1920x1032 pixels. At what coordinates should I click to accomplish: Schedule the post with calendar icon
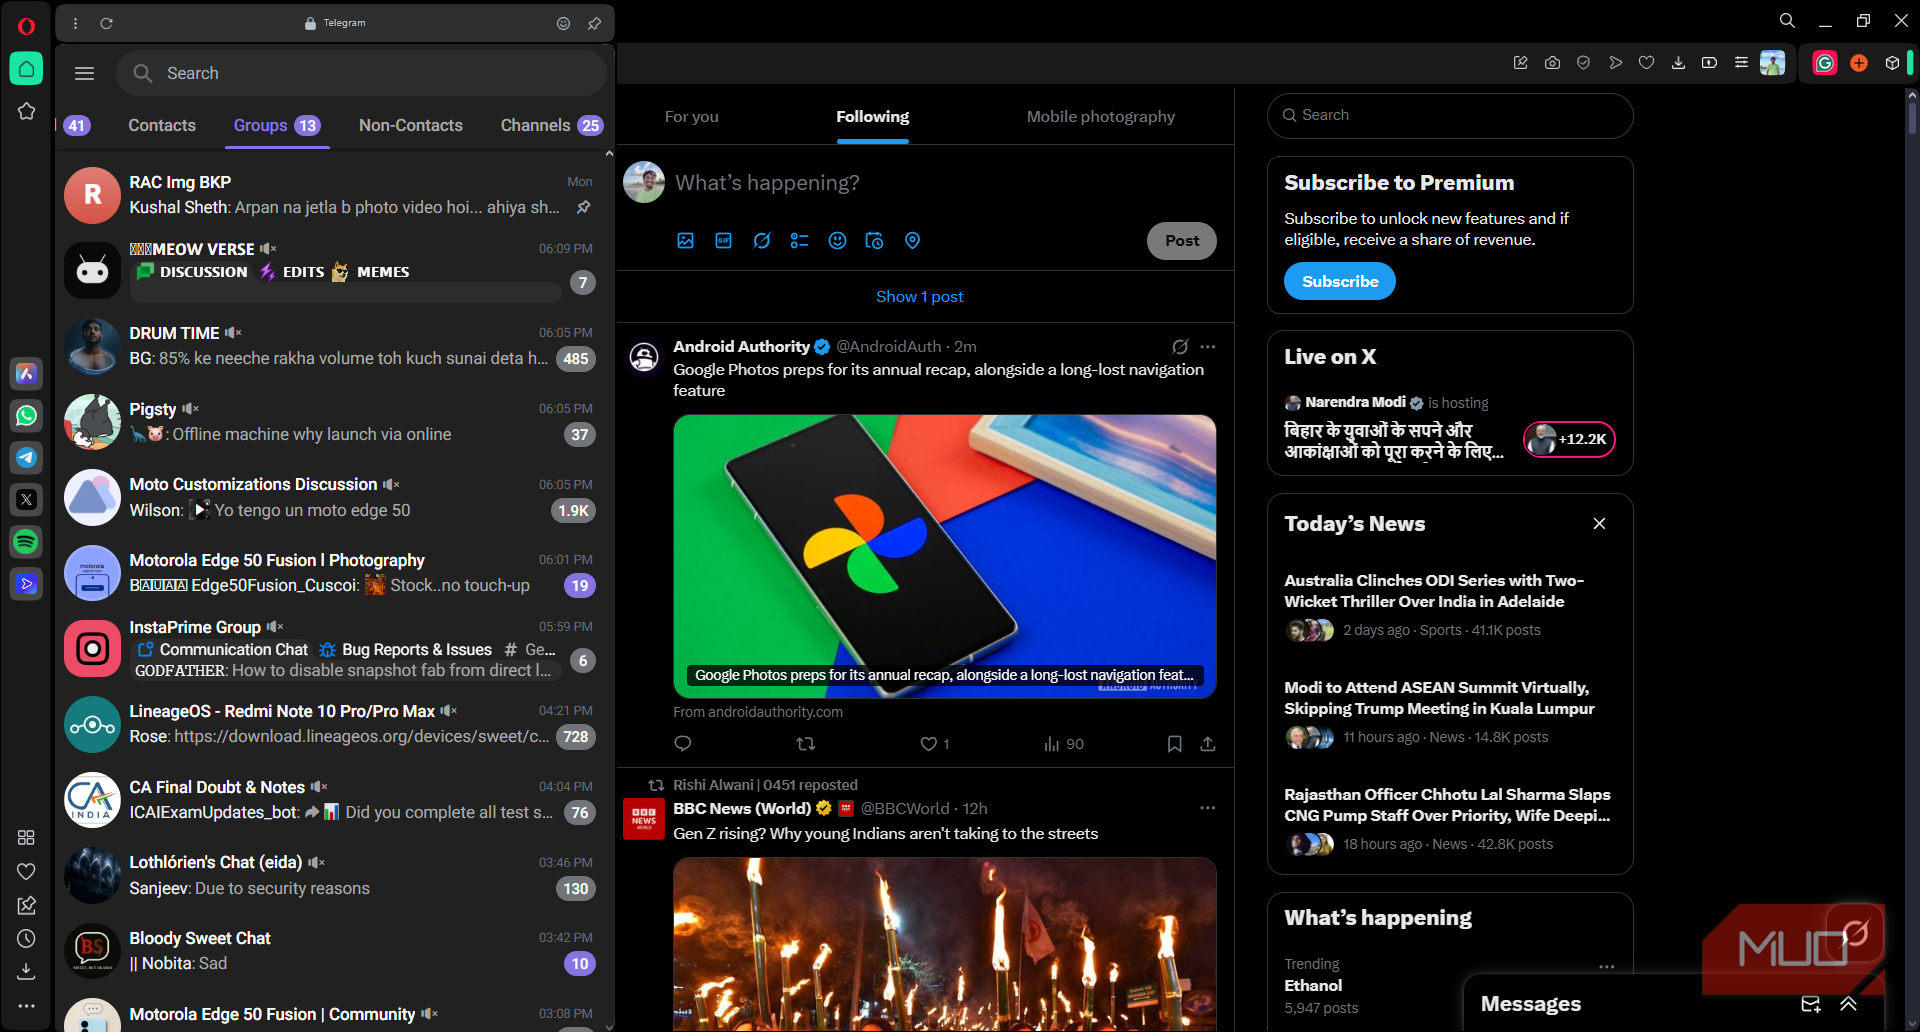click(x=875, y=241)
